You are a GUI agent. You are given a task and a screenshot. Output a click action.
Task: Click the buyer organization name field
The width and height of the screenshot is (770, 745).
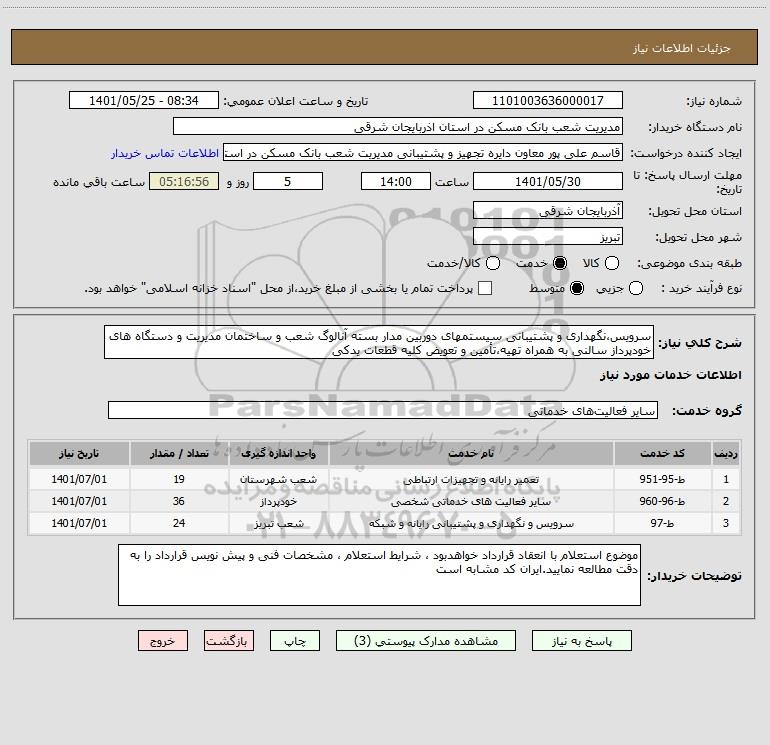click(x=398, y=127)
